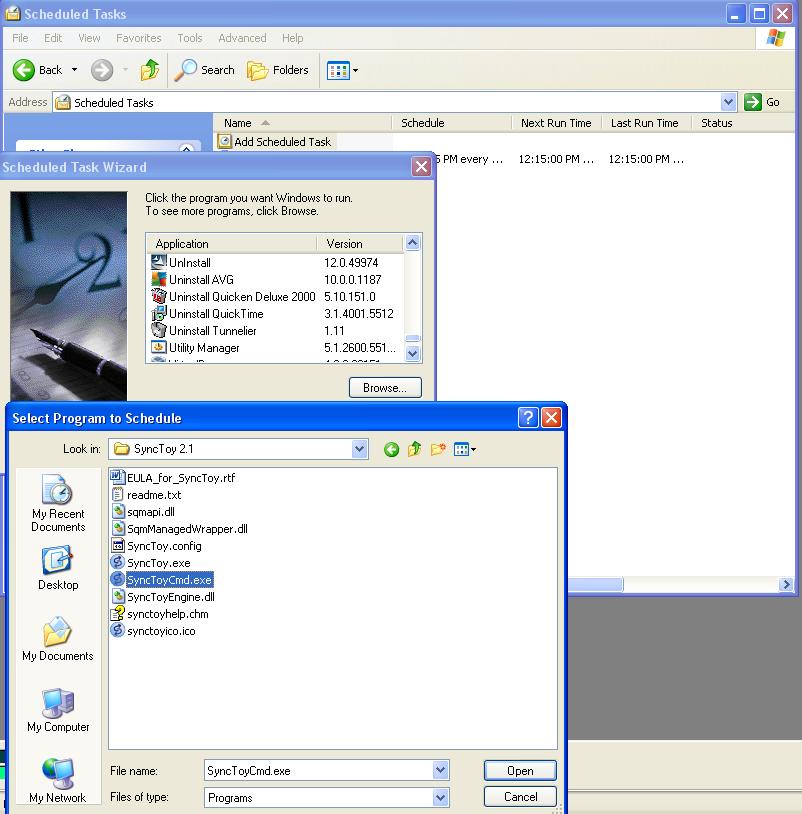802x814 pixels.
Task: Go up one level in file dialog
Action: (x=414, y=450)
